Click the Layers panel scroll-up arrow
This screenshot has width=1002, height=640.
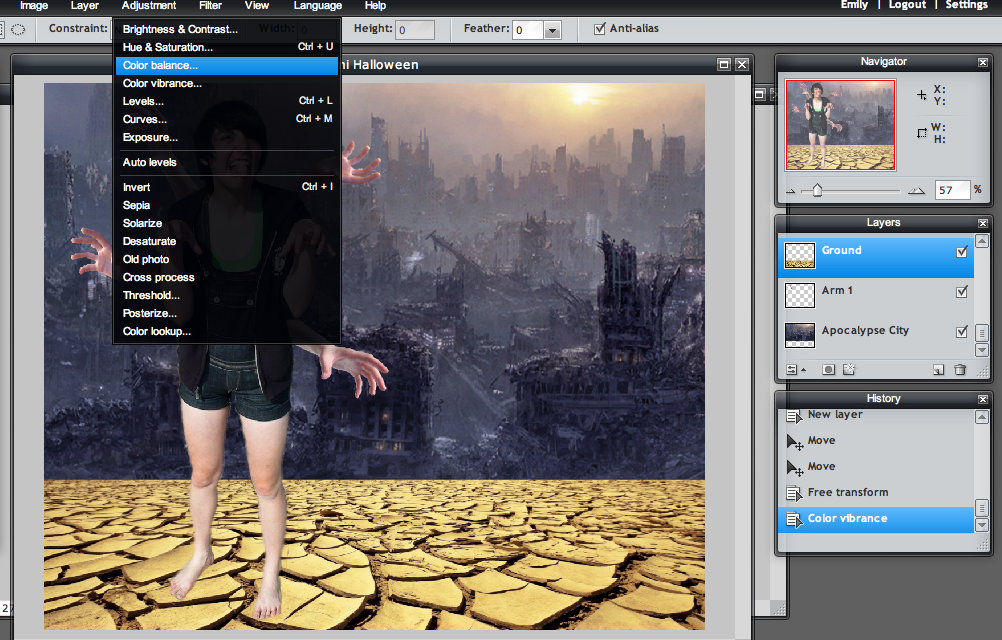[x=982, y=241]
